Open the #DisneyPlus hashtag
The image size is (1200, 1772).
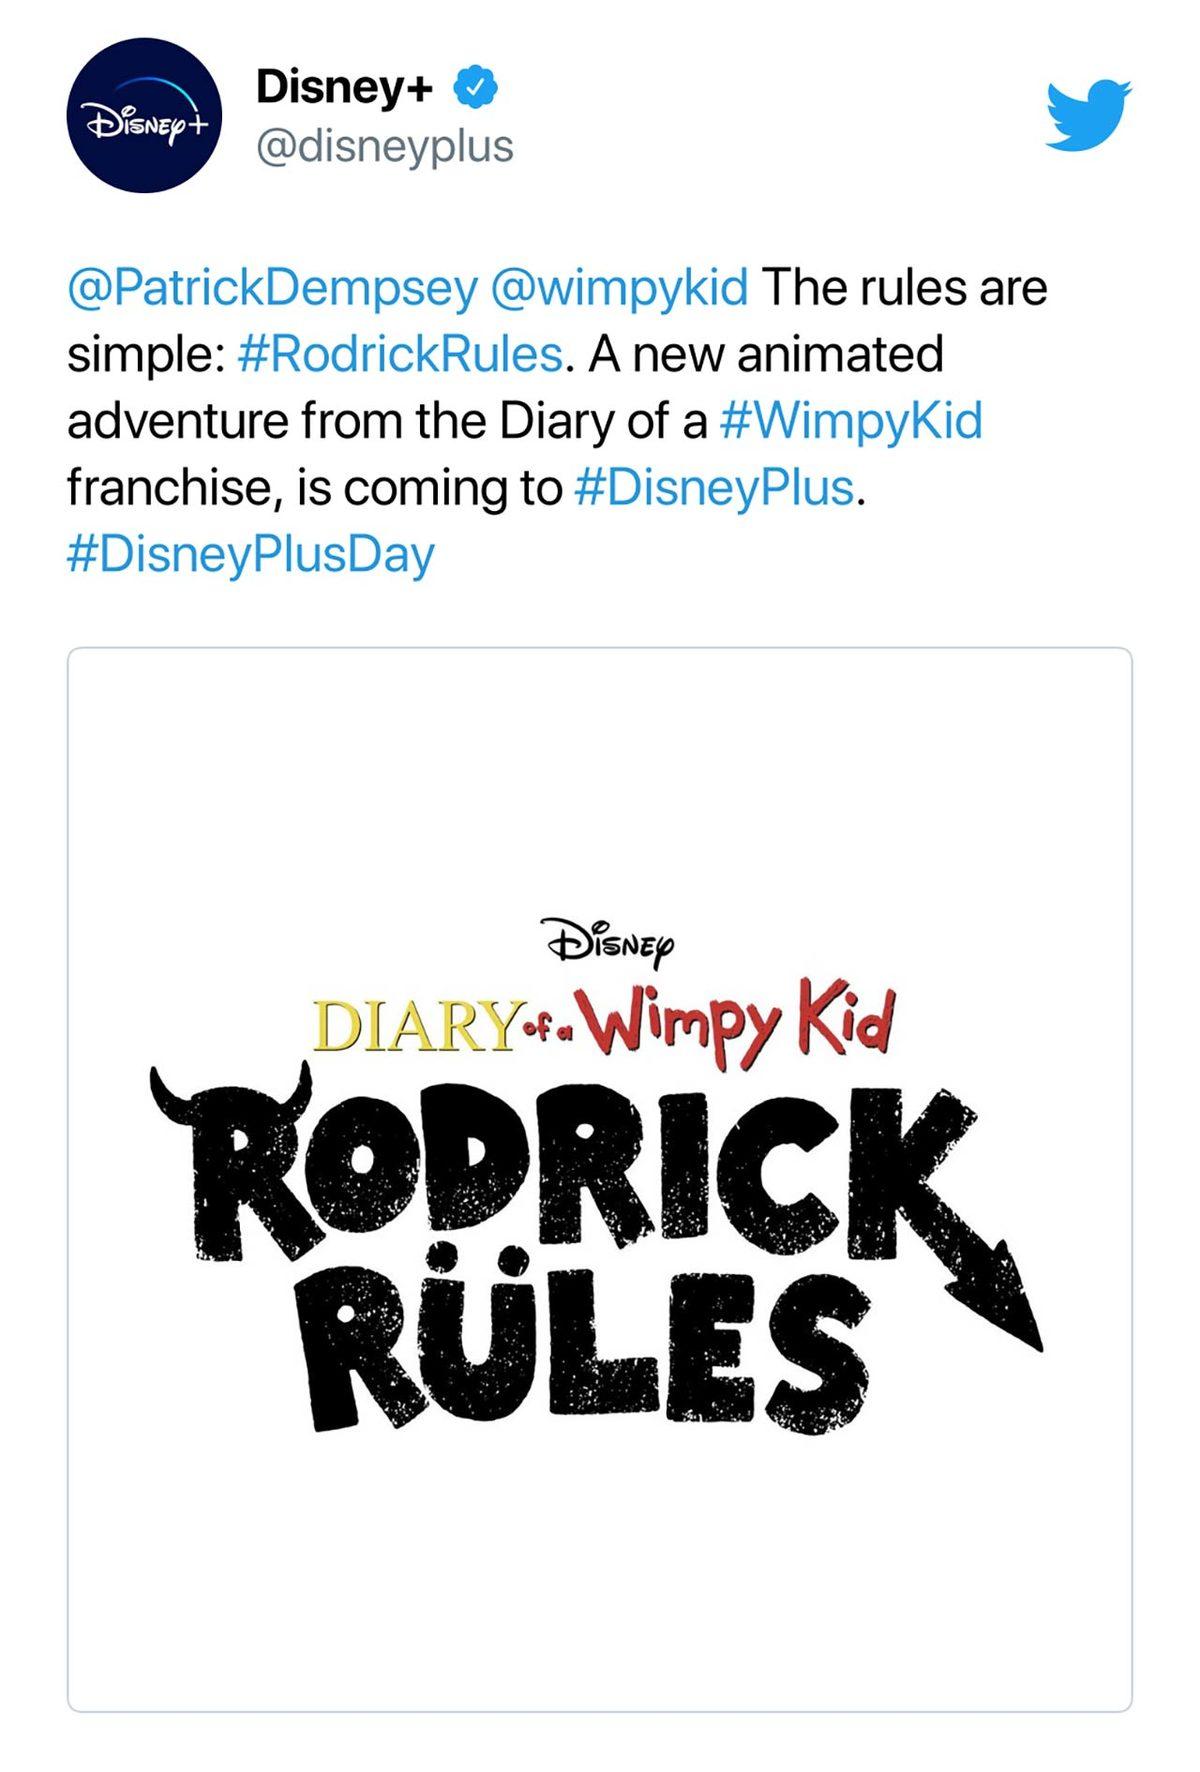click(x=713, y=487)
